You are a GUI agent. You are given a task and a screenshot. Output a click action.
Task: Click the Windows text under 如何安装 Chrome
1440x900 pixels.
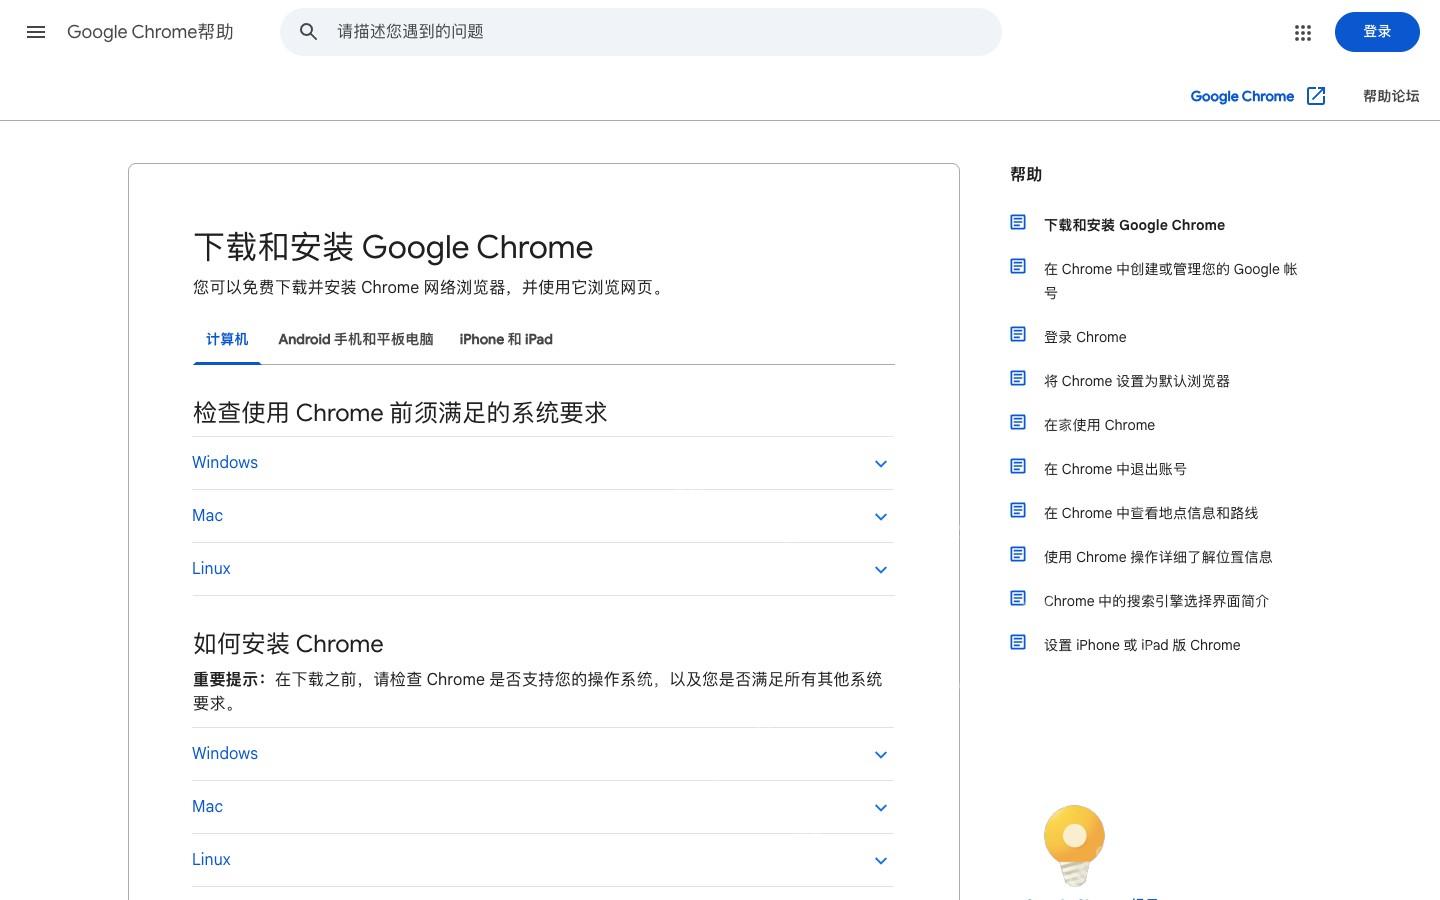pyautogui.click(x=225, y=754)
